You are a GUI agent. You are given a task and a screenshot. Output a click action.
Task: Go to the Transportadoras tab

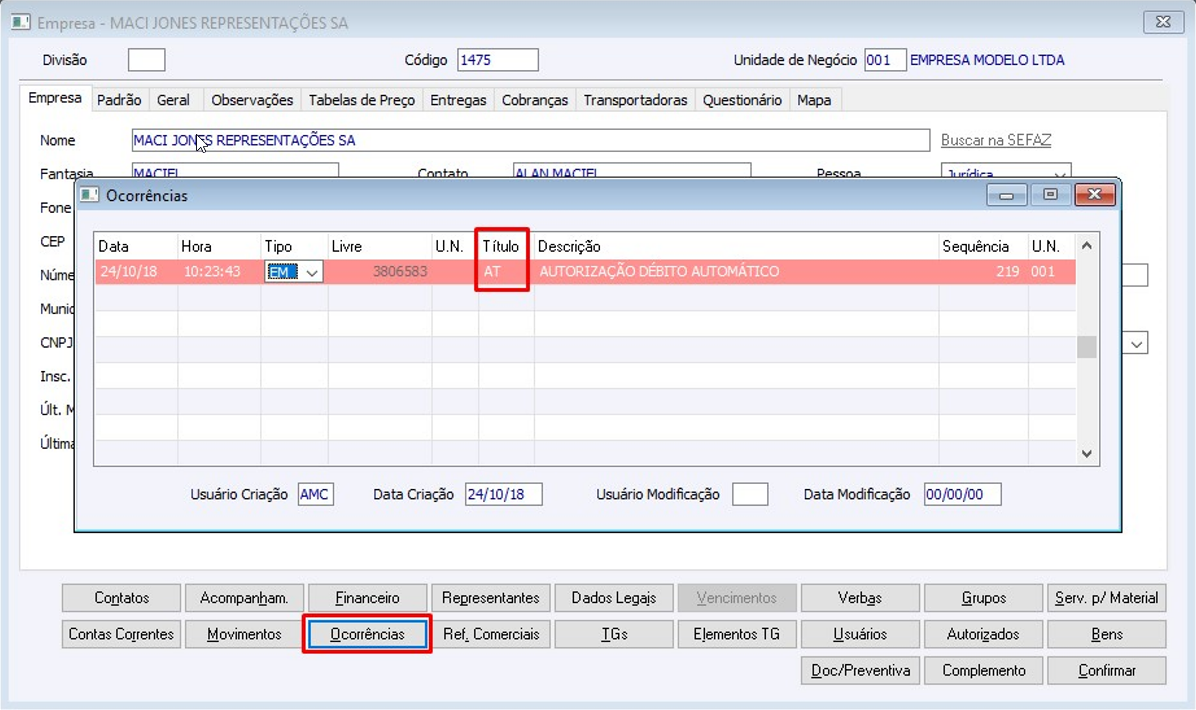pyautogui.click(x=635, y=100)
